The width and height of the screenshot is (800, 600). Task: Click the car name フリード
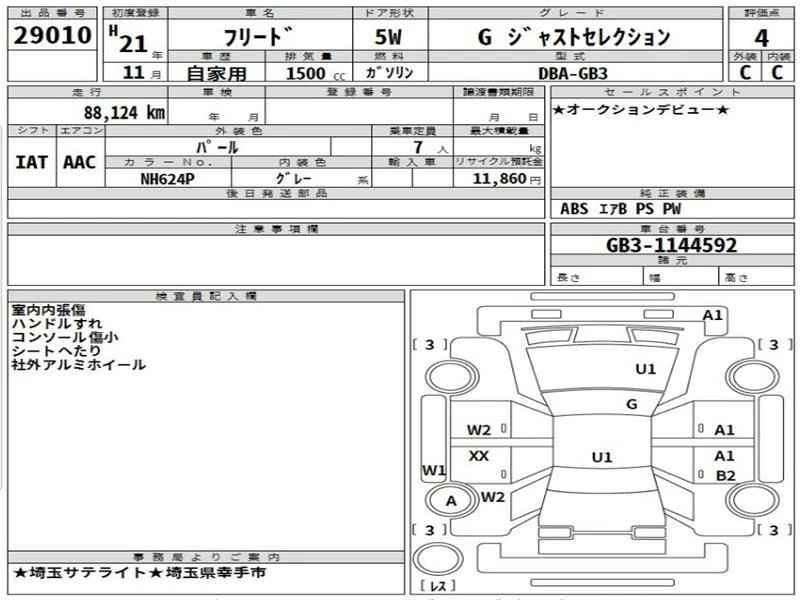coord(258,37)
